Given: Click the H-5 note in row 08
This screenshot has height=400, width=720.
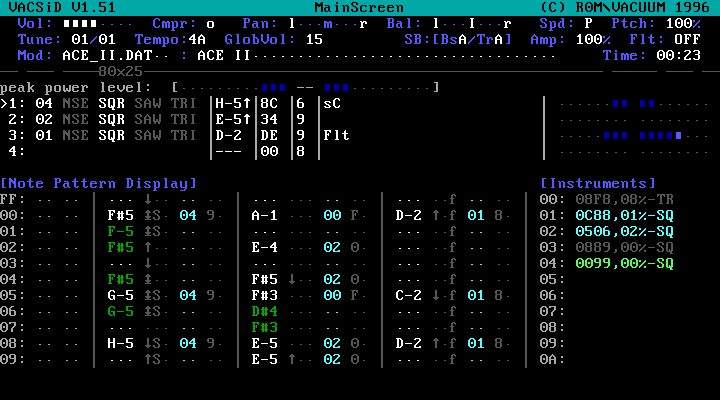Looking at the screenshot, I should coord(120,343).
